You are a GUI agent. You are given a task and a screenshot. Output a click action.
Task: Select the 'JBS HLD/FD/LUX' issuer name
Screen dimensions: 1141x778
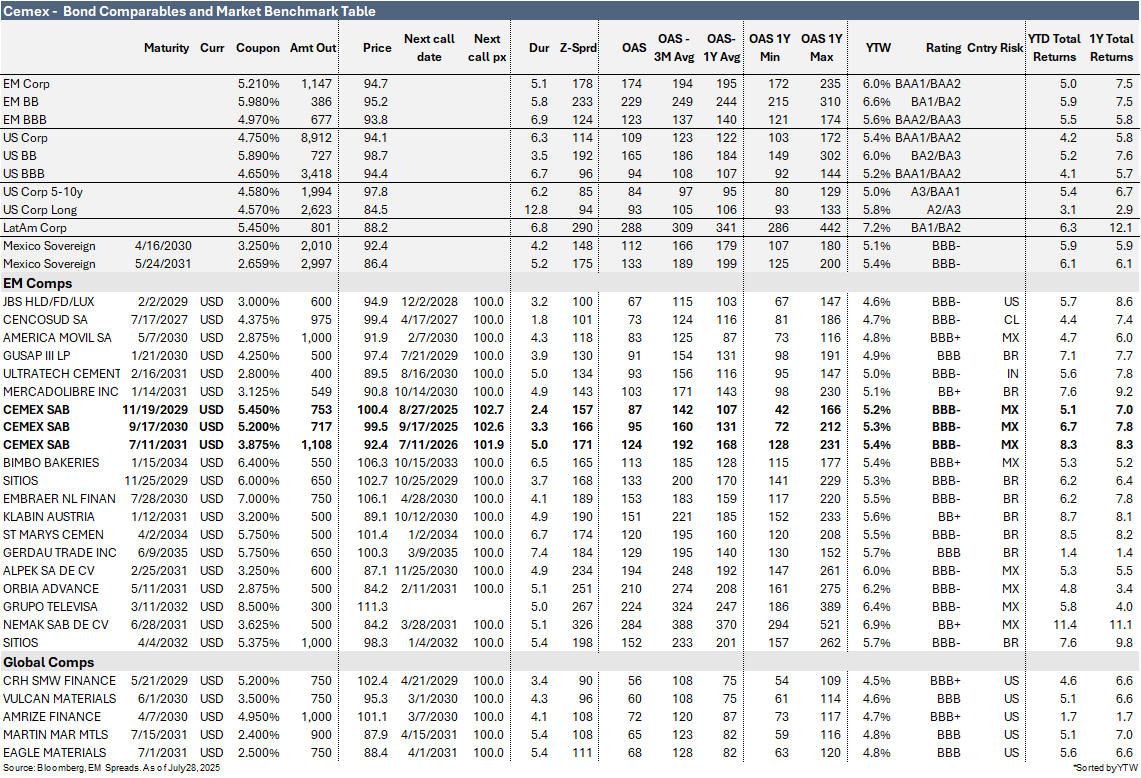pyautogui.click(x=49, y=301)
